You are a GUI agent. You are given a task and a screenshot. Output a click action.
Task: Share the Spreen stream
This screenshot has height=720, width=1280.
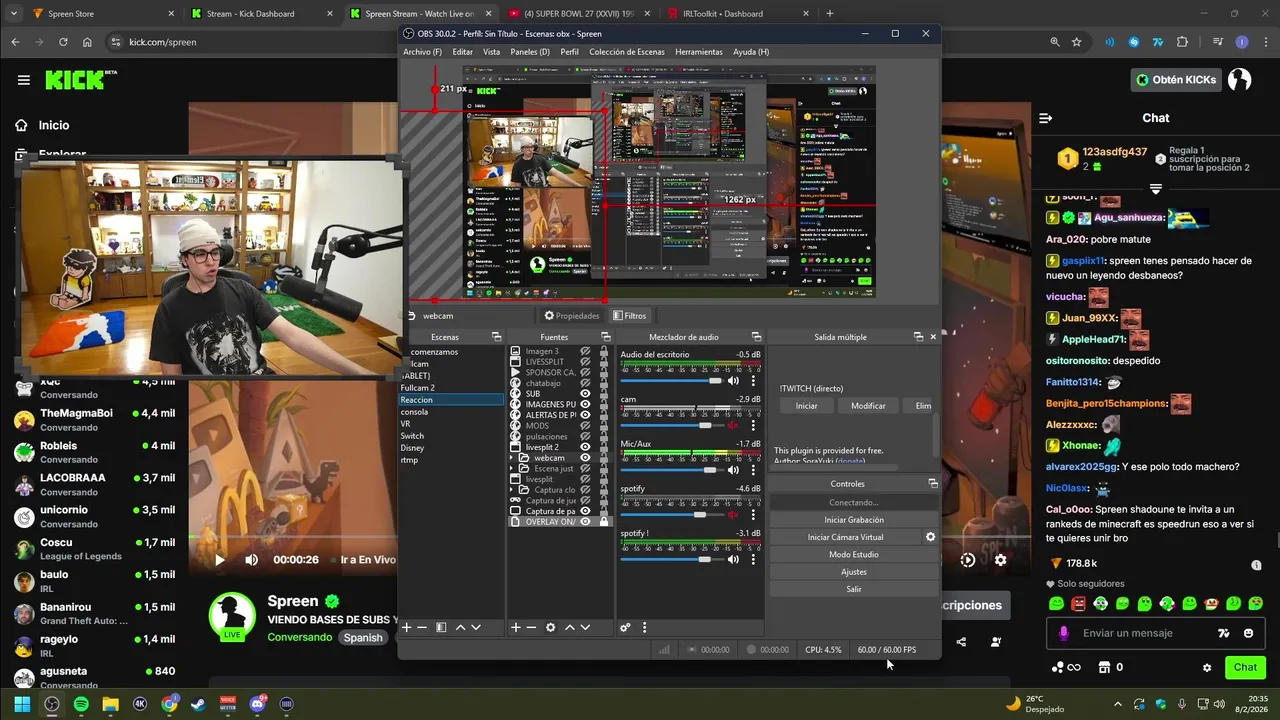point(961,642)
